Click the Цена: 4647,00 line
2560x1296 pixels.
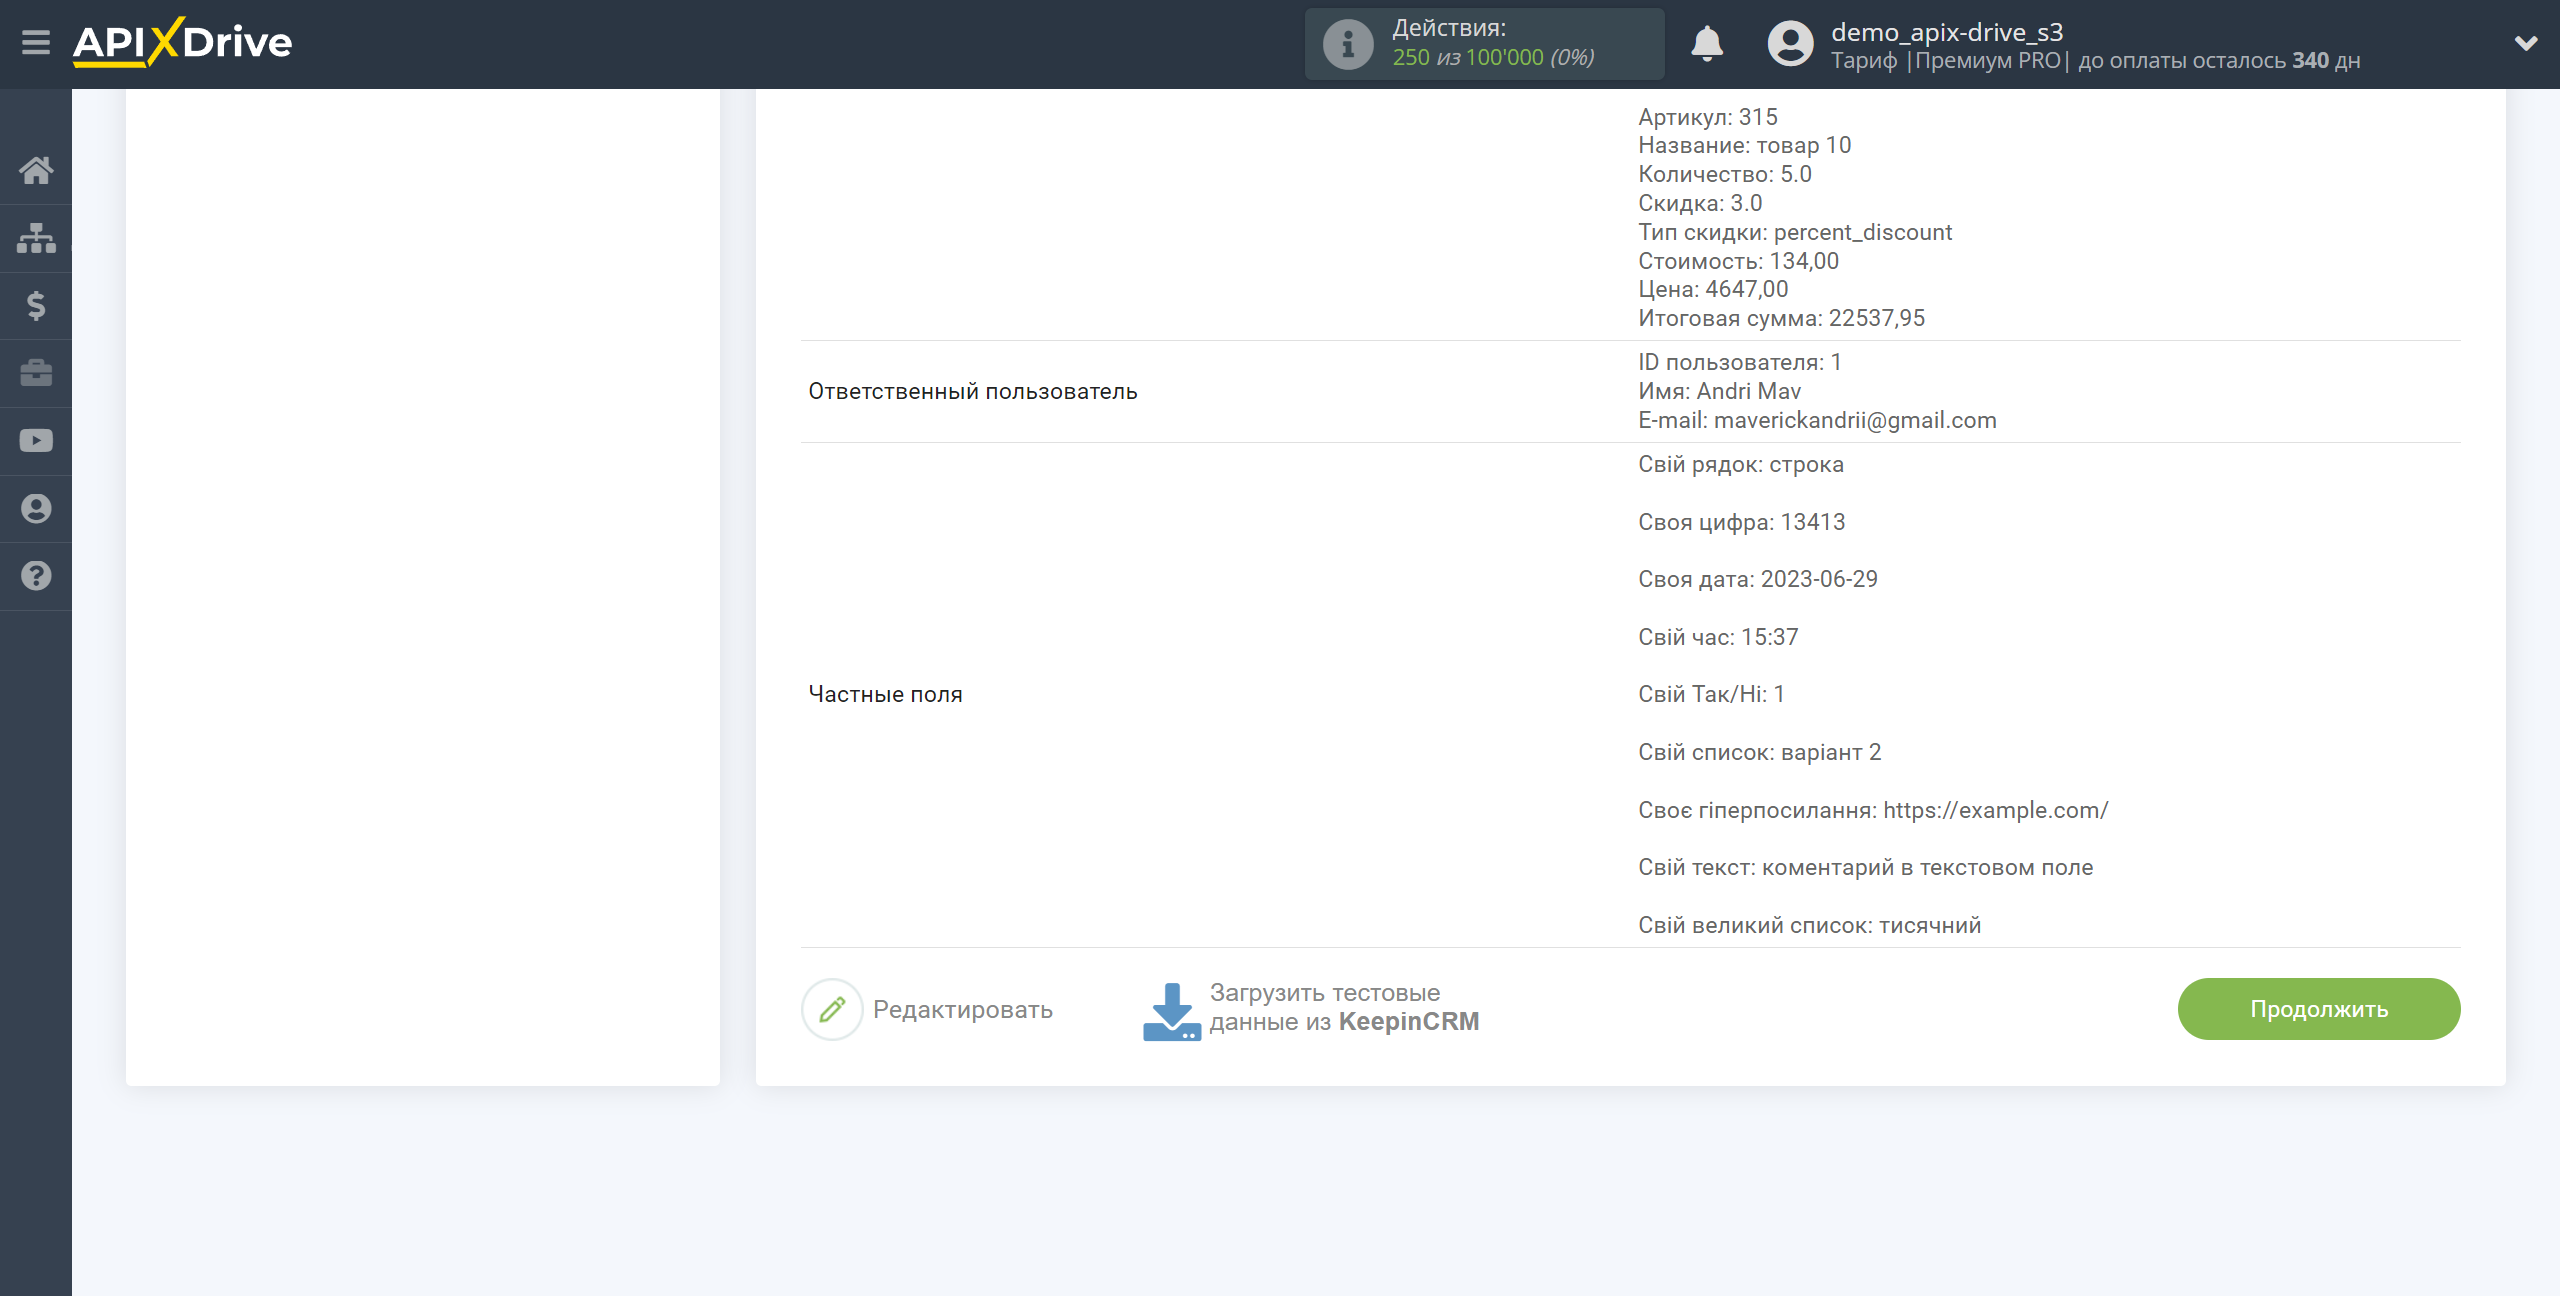coord(1713,289)
